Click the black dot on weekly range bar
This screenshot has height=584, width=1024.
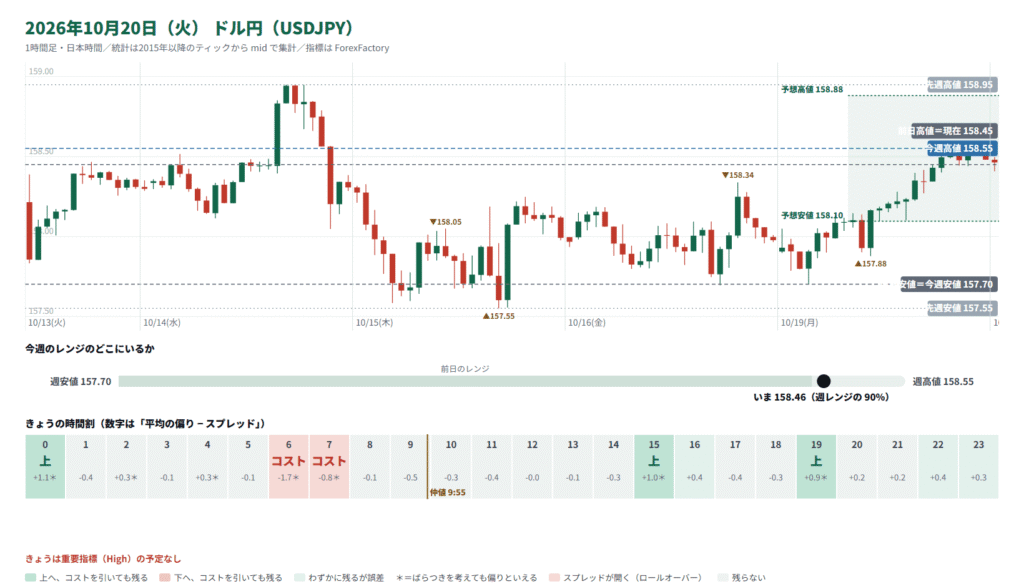pyautogui.click(x=824, y=381)
